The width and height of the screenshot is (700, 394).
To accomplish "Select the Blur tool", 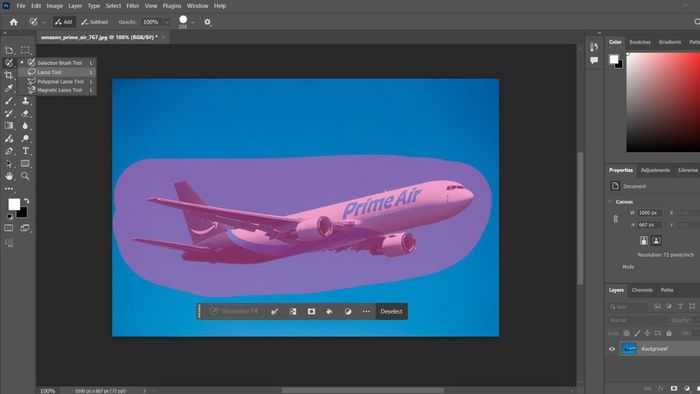I will pyautogui.click(x=25, y=126).
